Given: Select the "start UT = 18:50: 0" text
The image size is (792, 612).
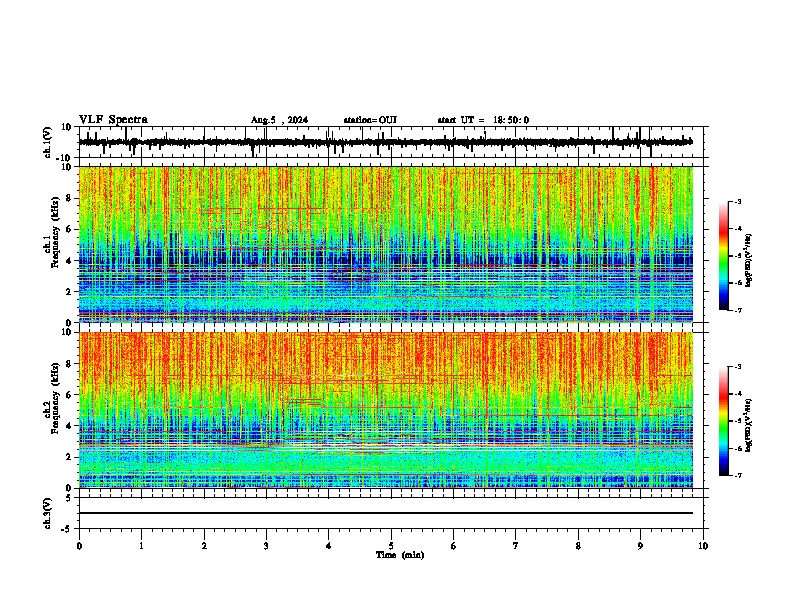Looking at the screenshot, I should (483, 120).
